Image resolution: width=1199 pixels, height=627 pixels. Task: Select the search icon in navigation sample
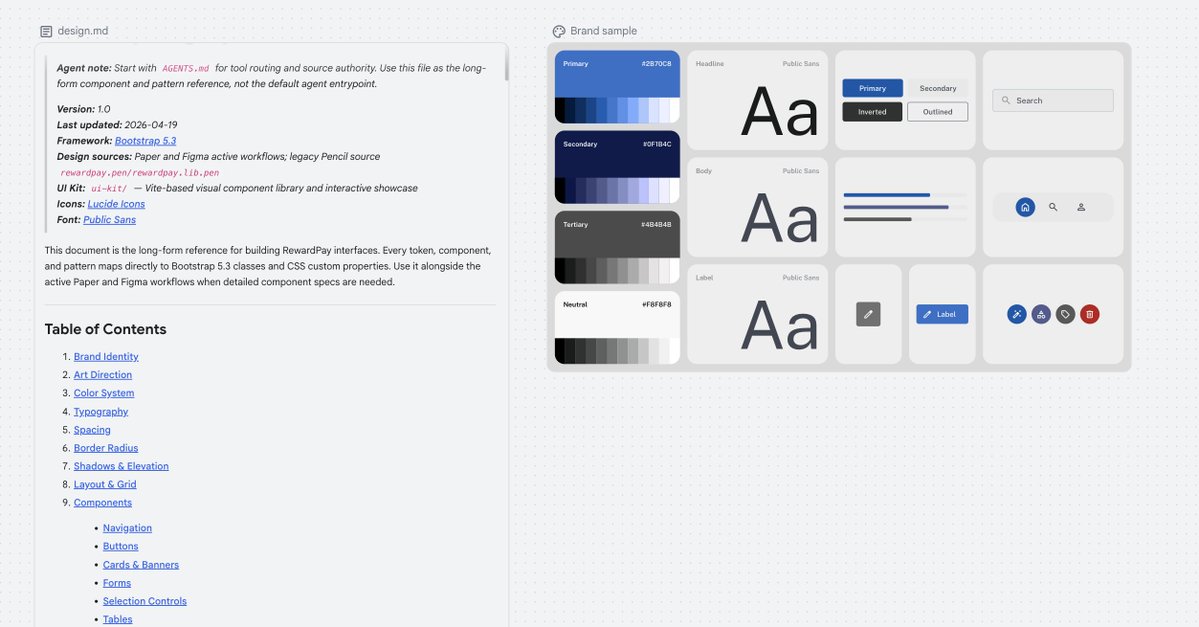point(1053,207)
